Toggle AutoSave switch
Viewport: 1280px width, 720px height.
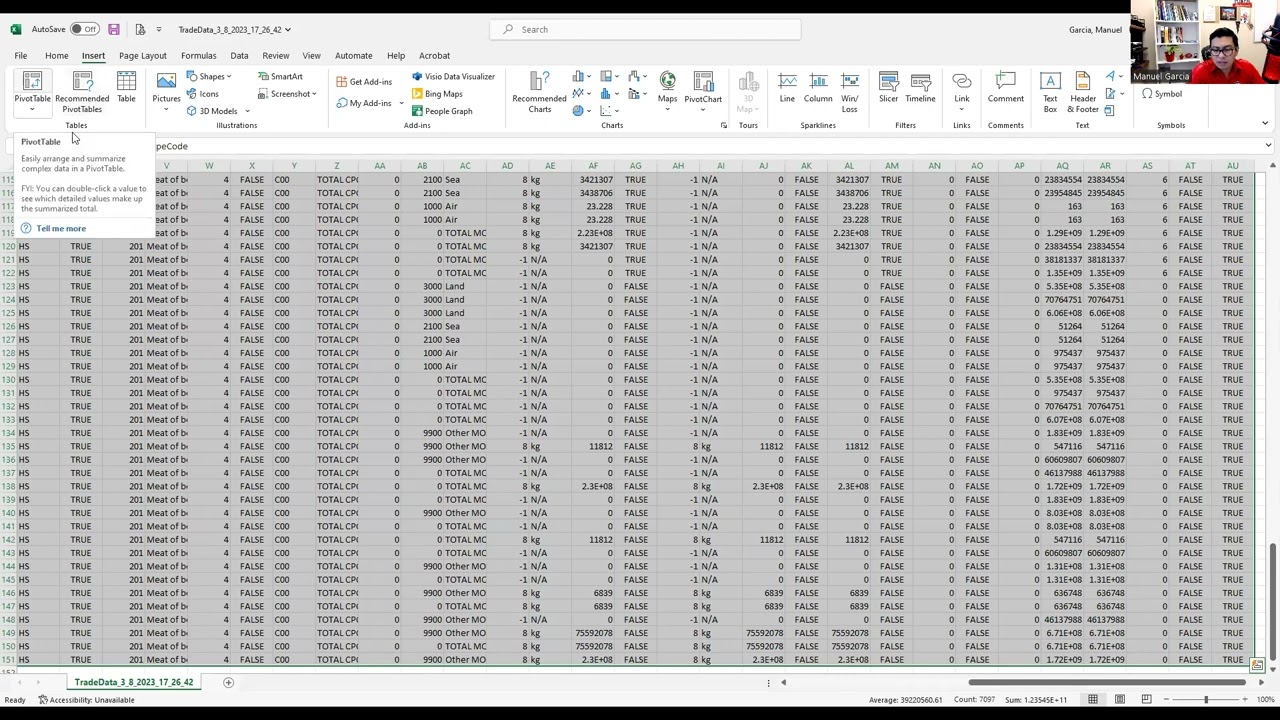86,29
